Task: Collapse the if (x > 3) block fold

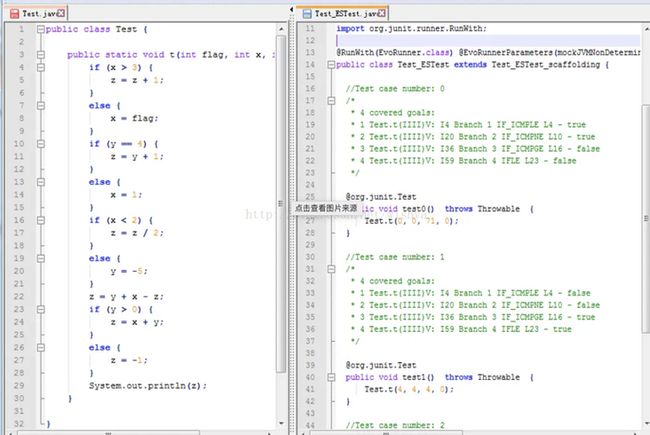Action: (41, 68)
